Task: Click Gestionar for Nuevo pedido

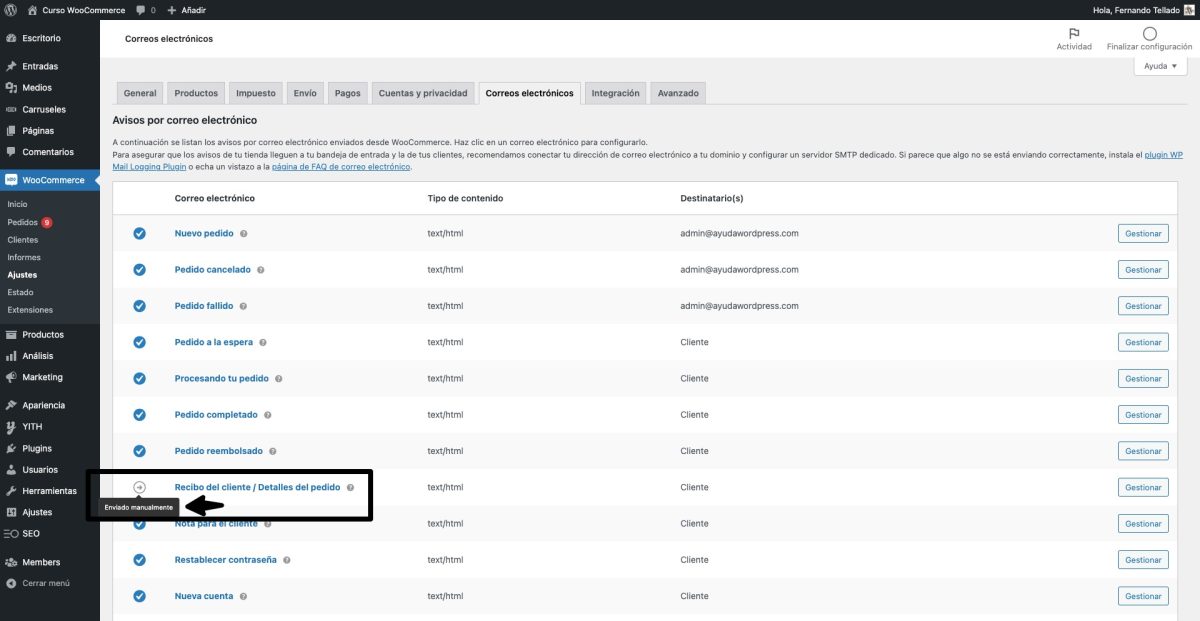Action: point(1143,233)
